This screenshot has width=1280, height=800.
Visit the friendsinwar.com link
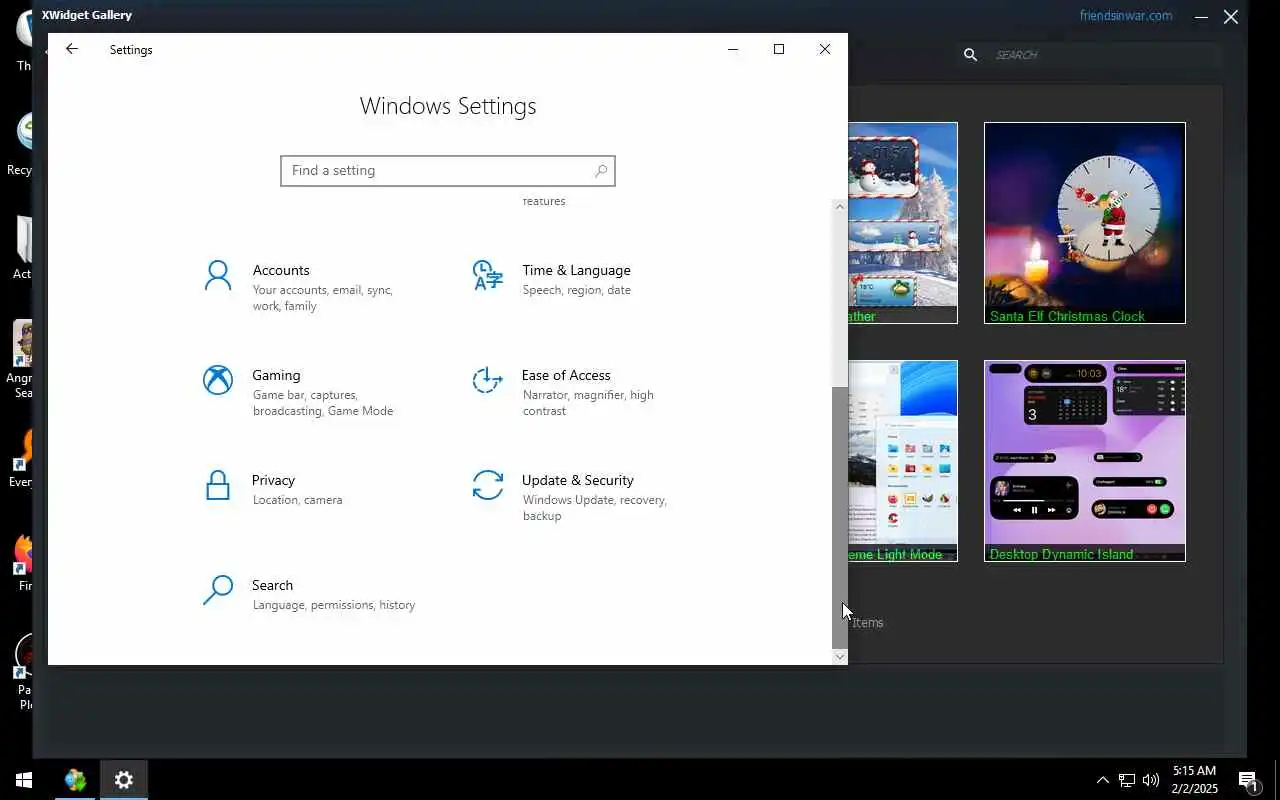(x=1126, y=15)
